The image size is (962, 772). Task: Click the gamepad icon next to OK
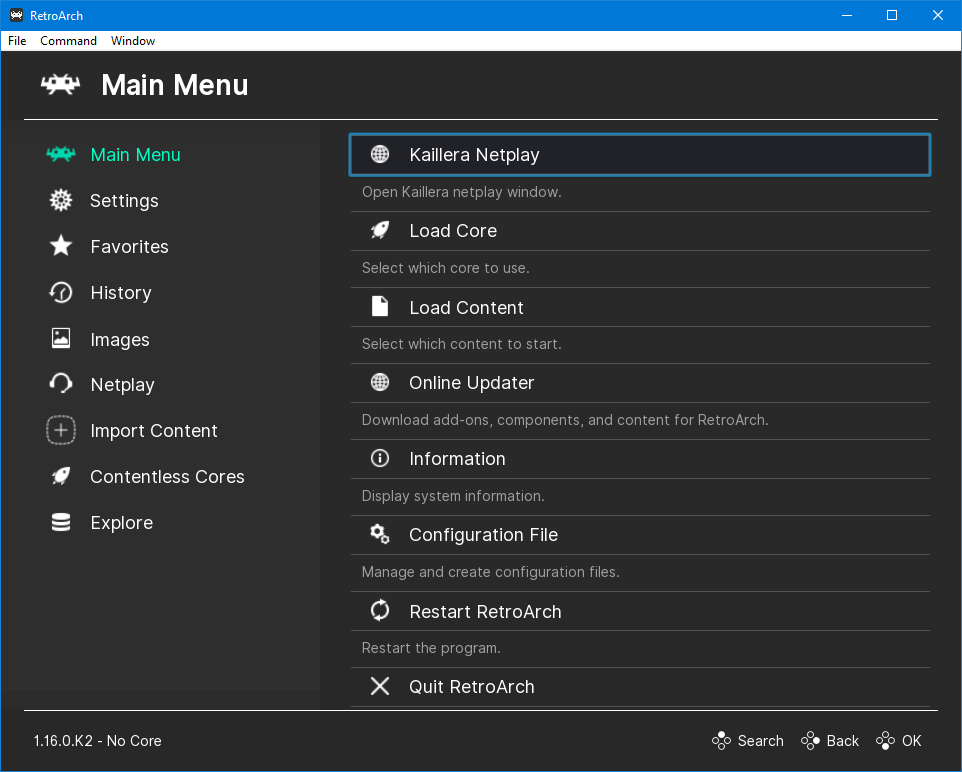click(x=885, y=741)
